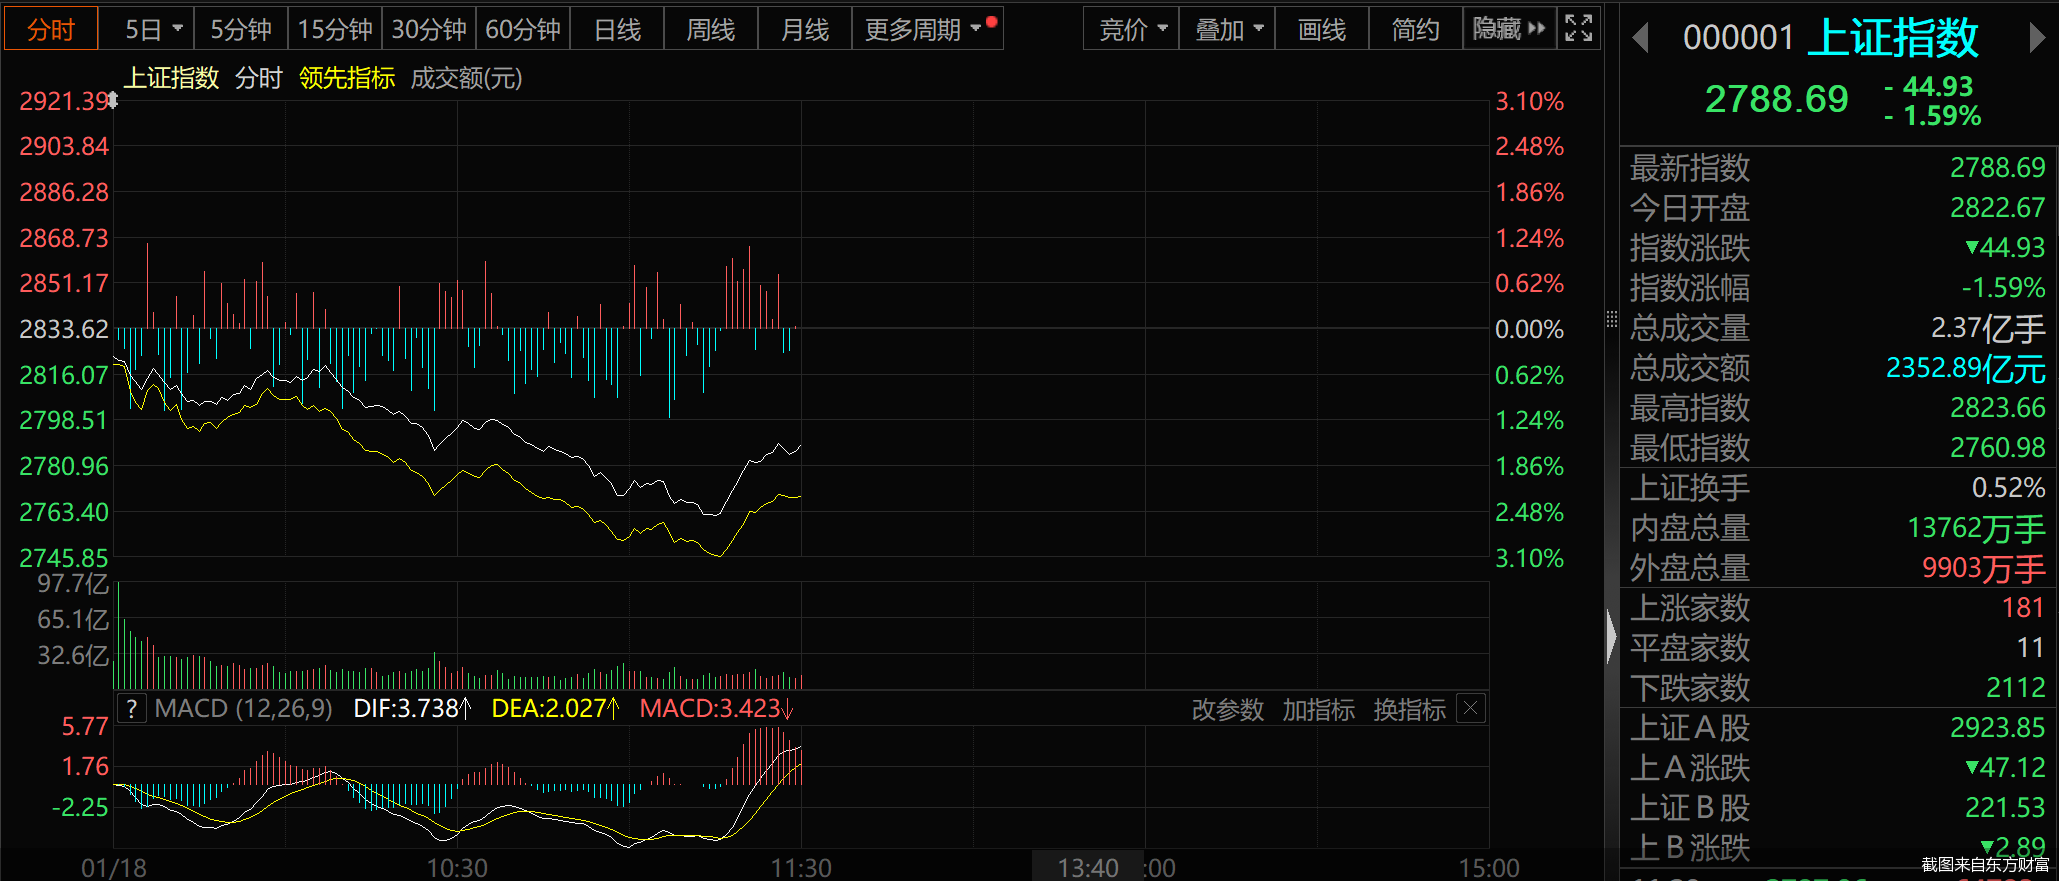Click the DEA:2.027 value
Image resolution: width=2059 pixels, height=881 pixels.
coord(555,709)
